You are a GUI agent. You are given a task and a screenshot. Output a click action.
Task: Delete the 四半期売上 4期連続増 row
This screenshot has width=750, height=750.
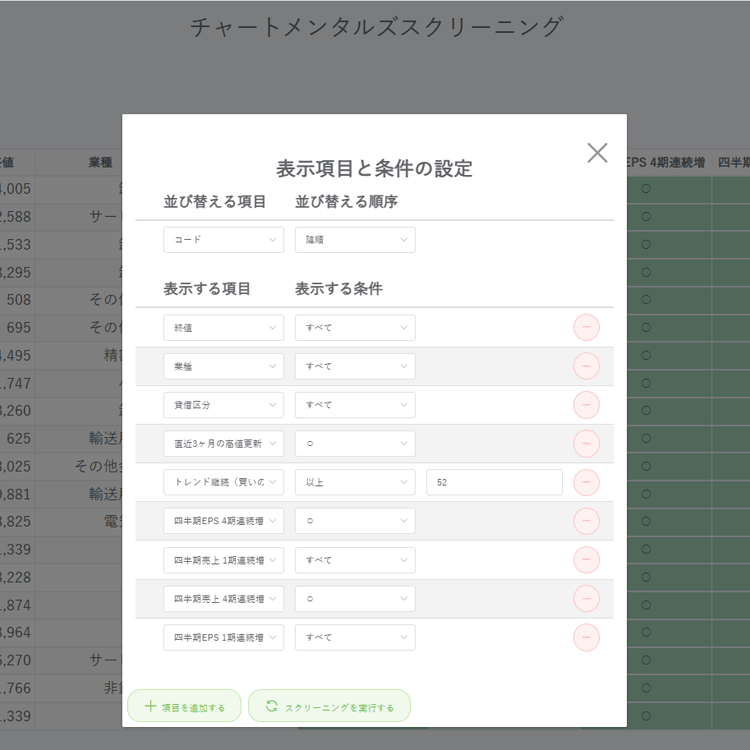(586, 598)
